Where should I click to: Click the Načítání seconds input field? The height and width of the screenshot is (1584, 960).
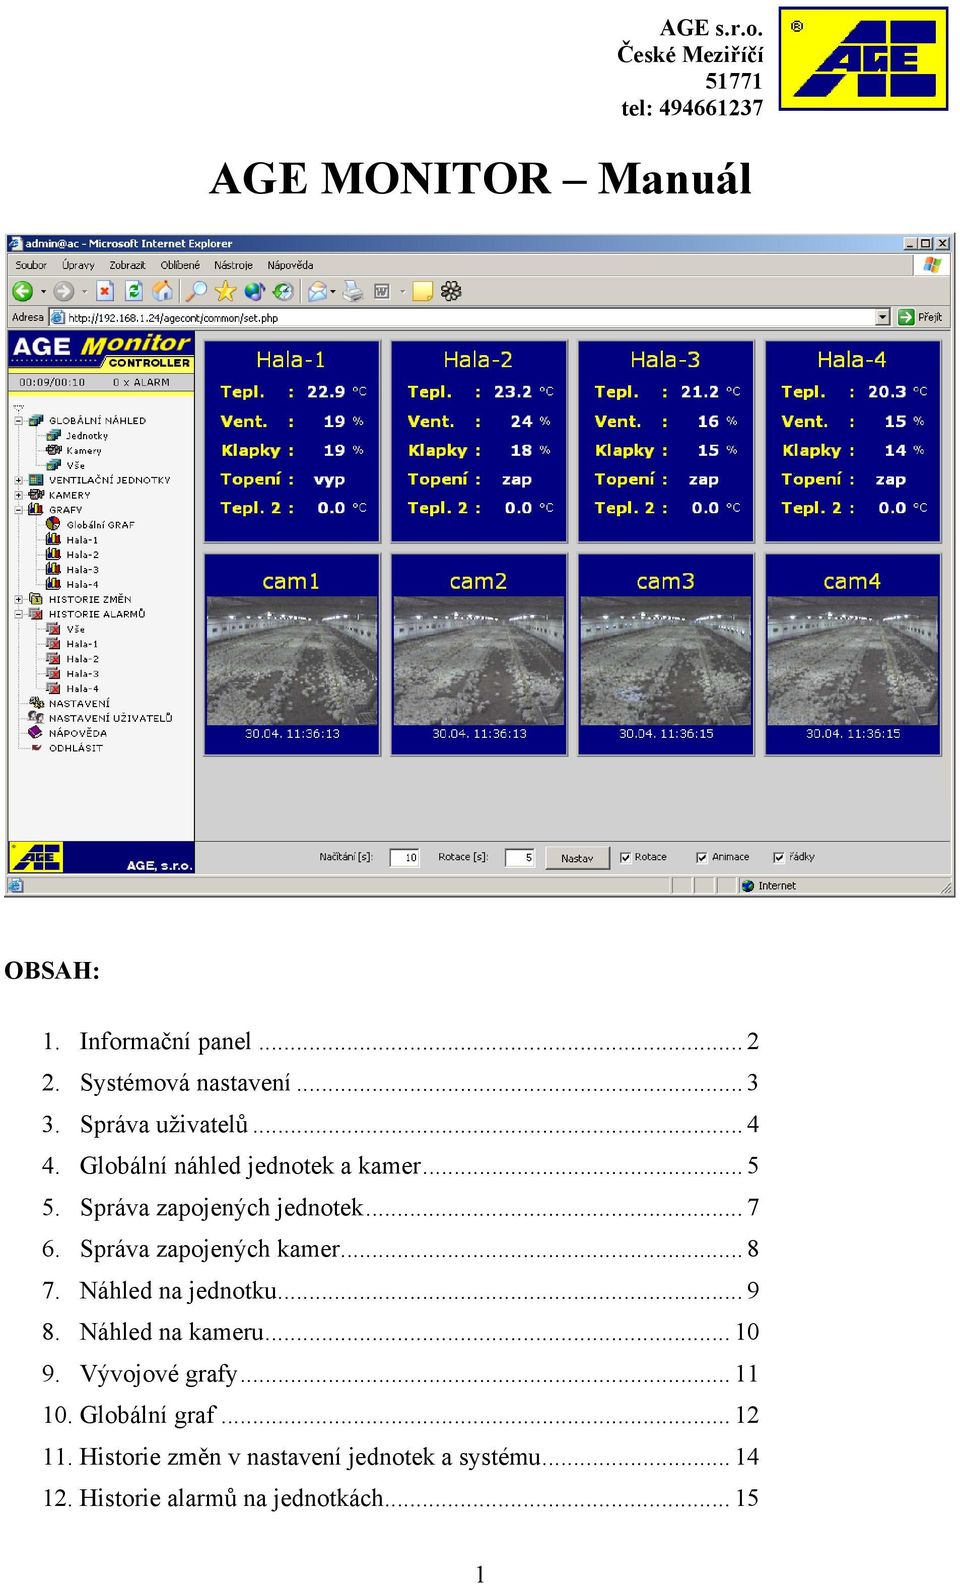point(404,858)
